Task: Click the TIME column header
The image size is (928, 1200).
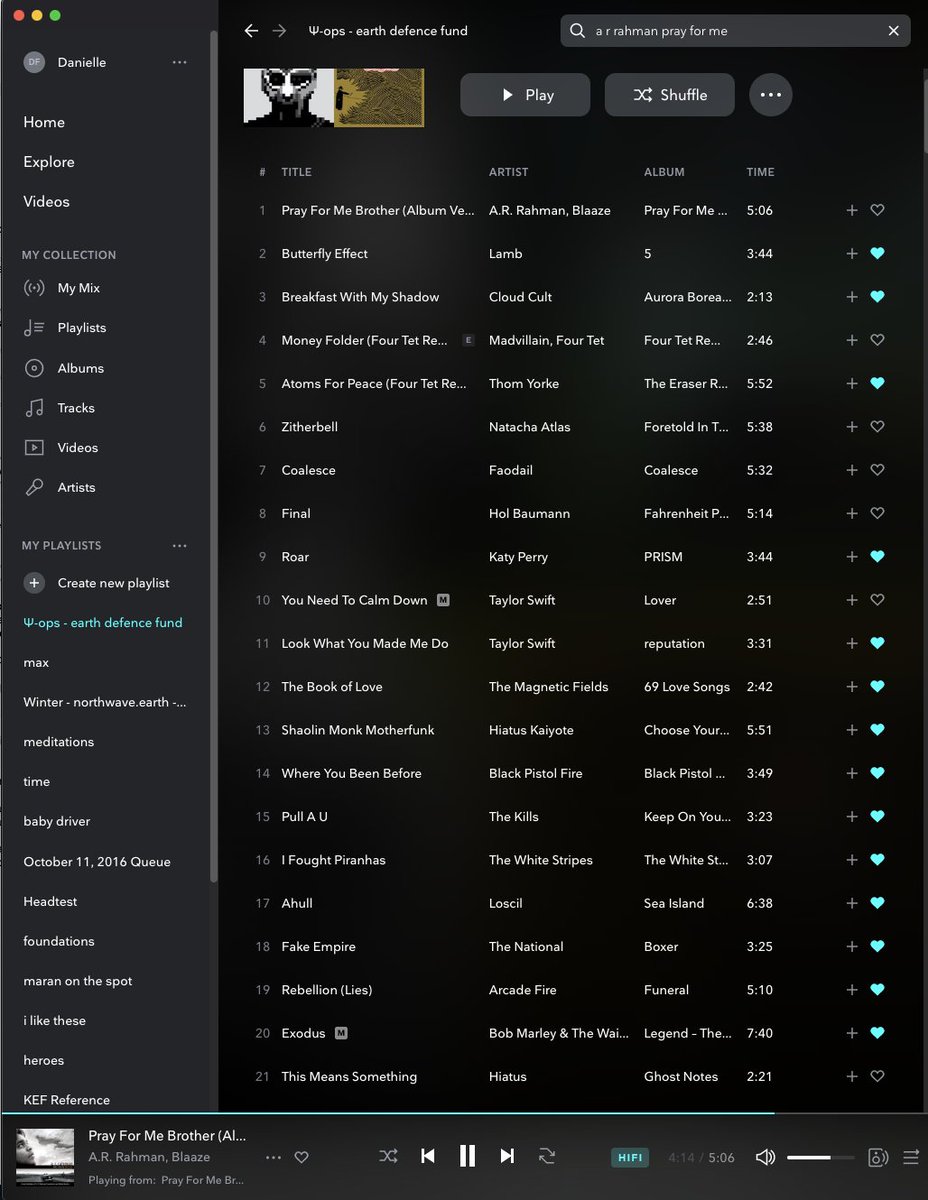Action: [x=760, y=172]
